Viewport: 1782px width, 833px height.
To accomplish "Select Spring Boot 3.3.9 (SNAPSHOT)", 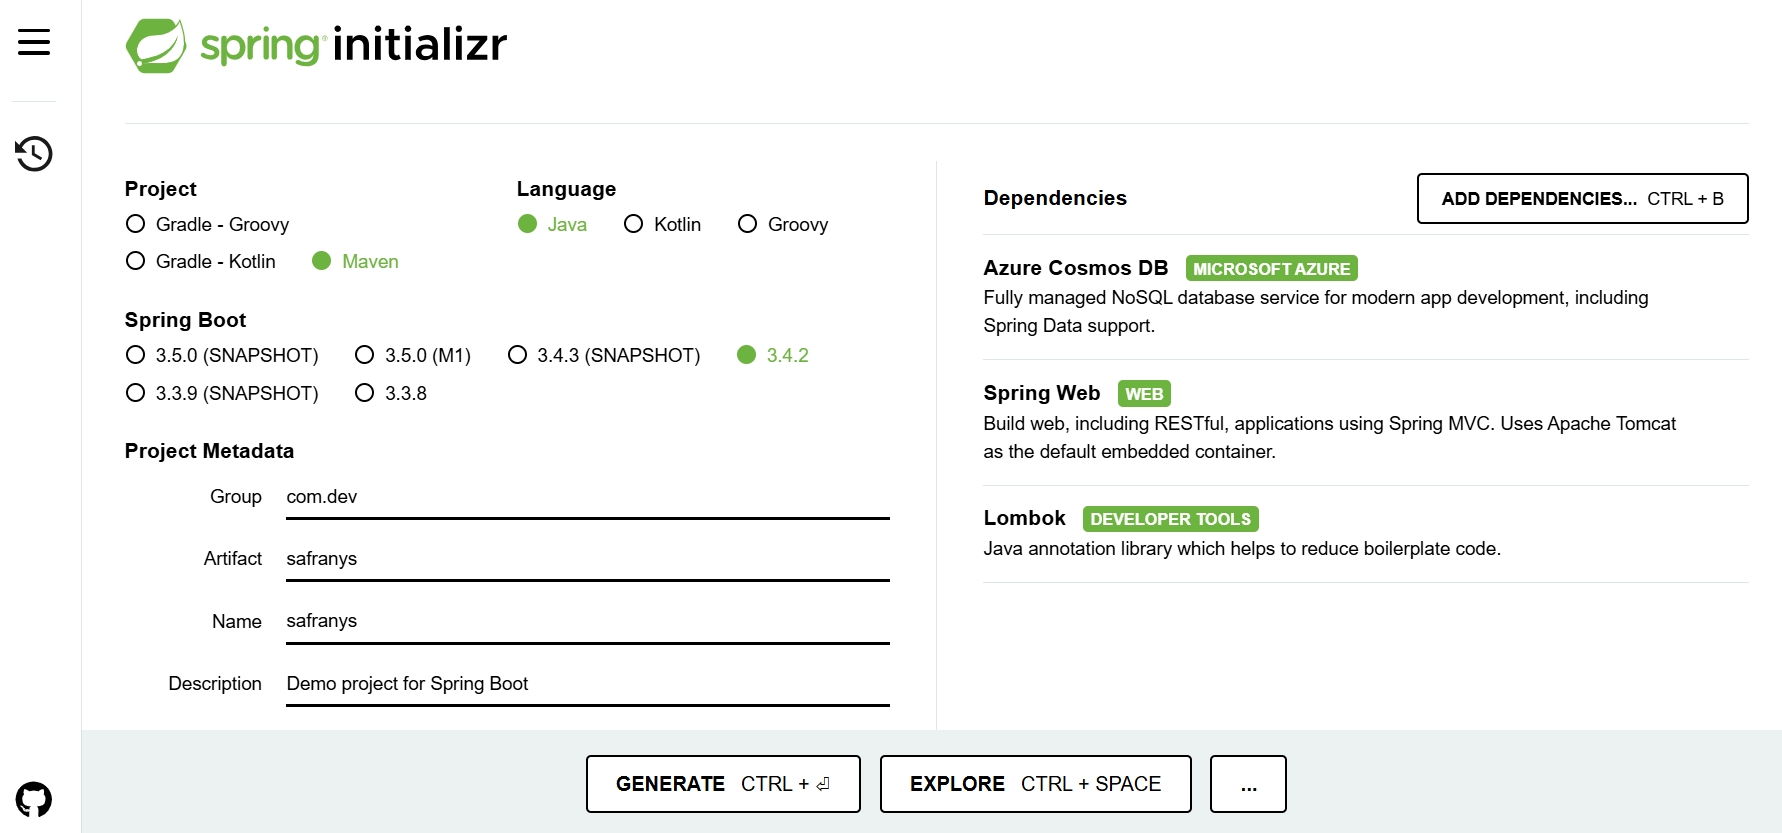I will coord(222,393).
